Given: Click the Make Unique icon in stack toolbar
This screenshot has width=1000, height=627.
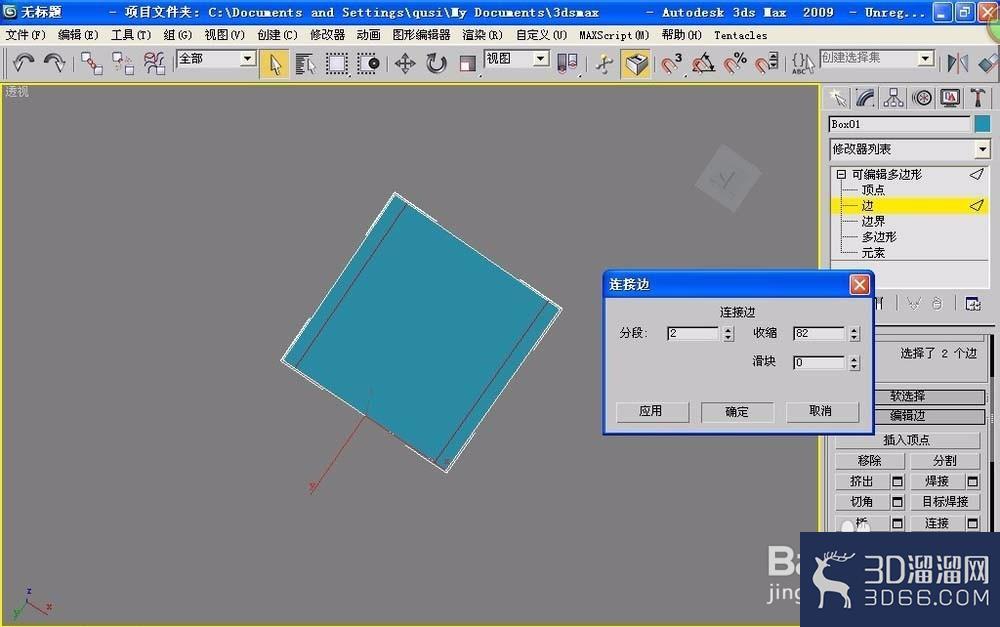Looking at the screenshot, I should click(914, 304).
